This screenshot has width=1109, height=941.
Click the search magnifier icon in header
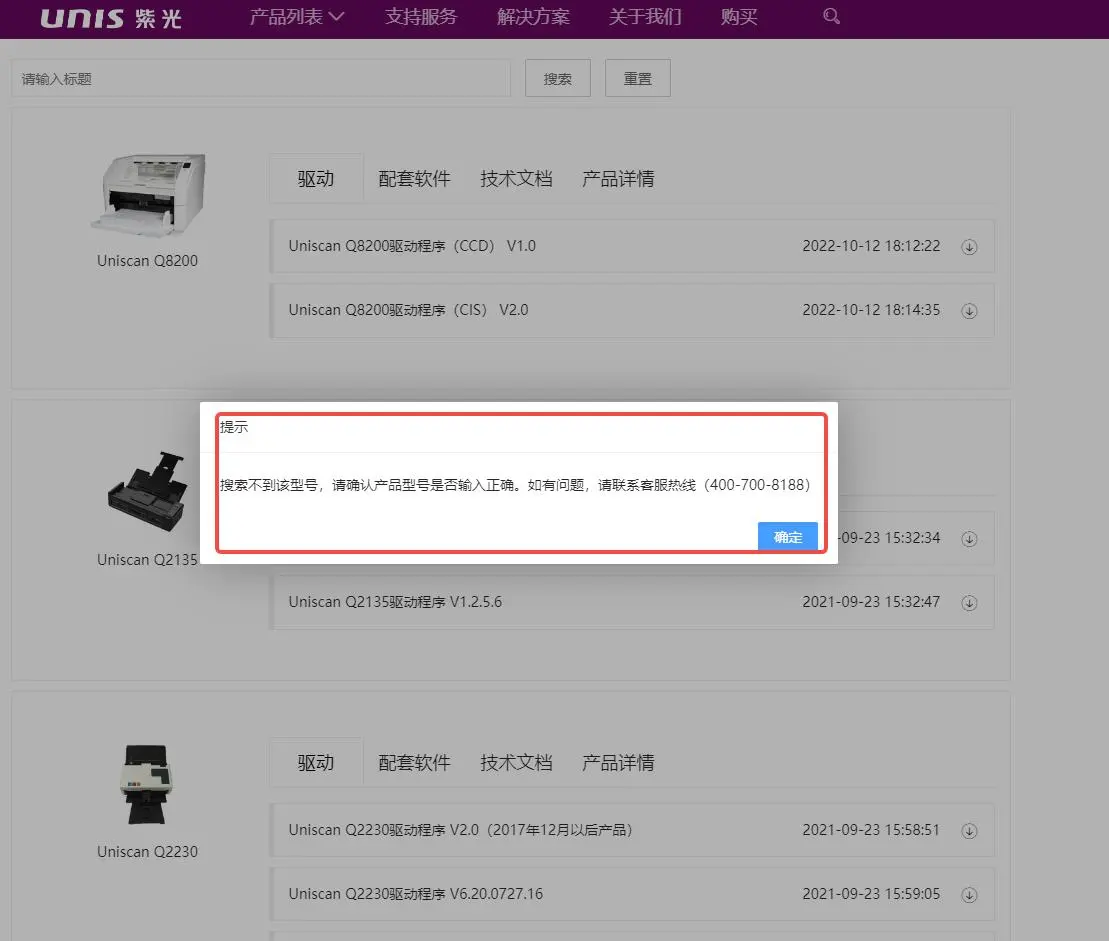click(x=831, y=17)
